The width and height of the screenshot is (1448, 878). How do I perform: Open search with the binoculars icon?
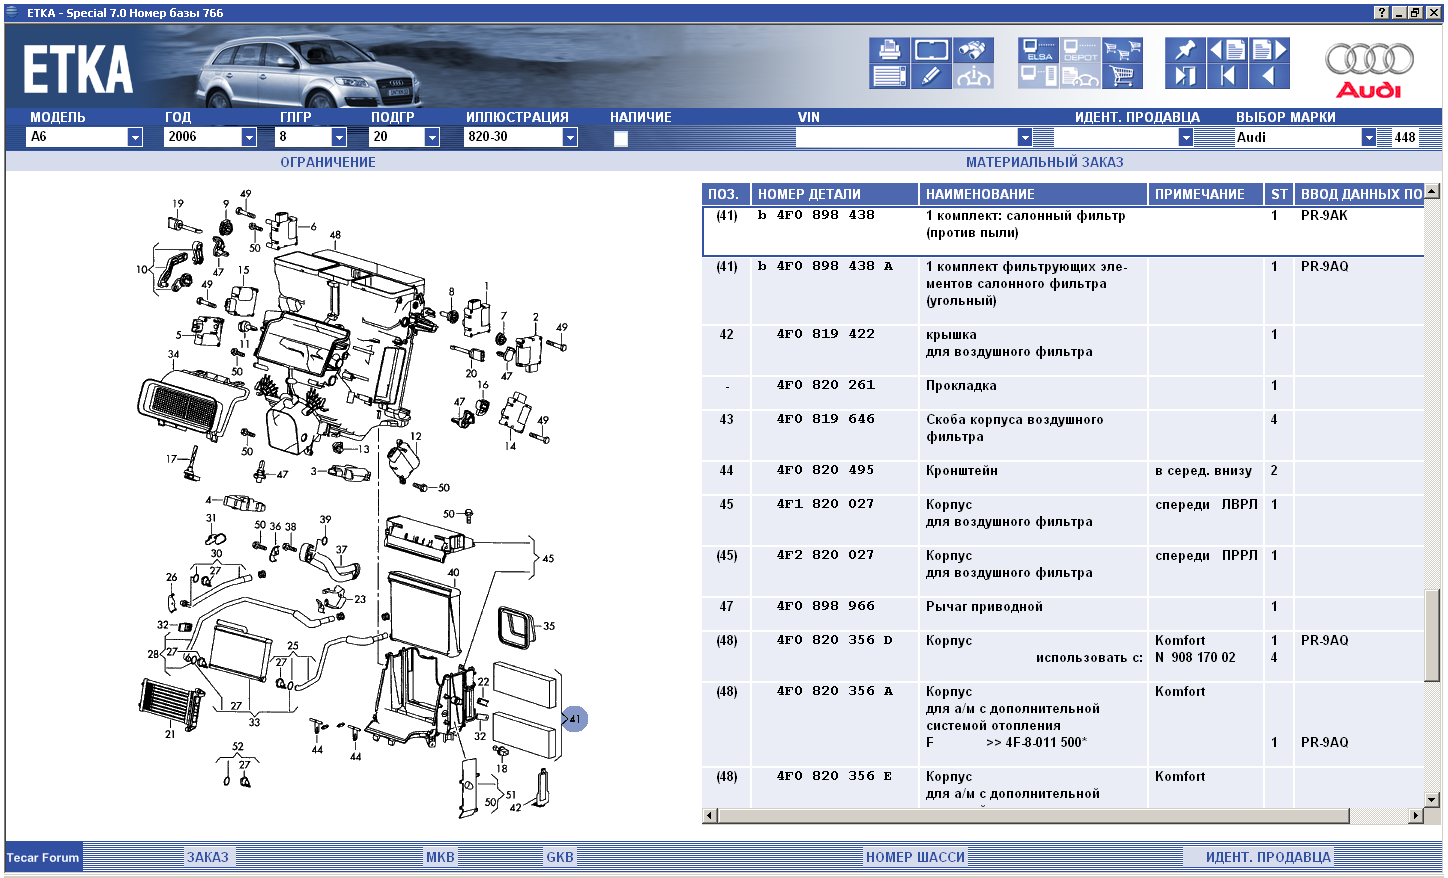(973, 50)
